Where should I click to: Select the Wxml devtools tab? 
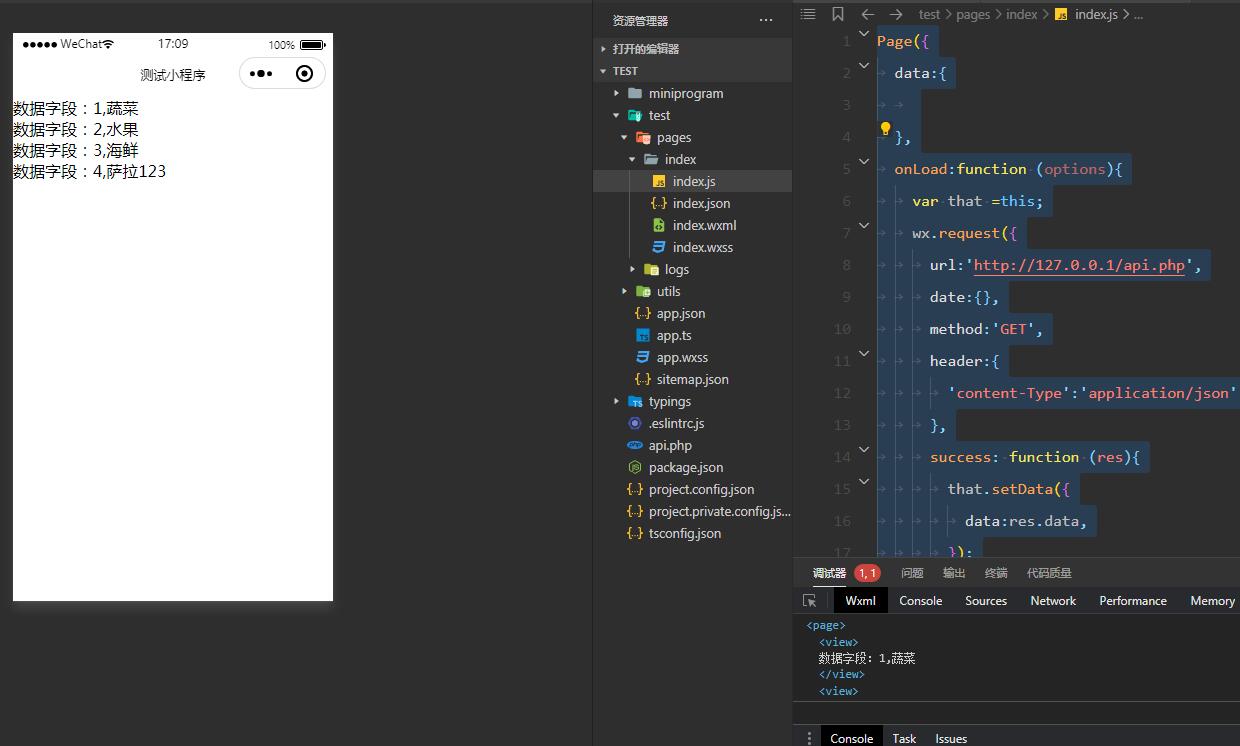[x=860, y=601]
